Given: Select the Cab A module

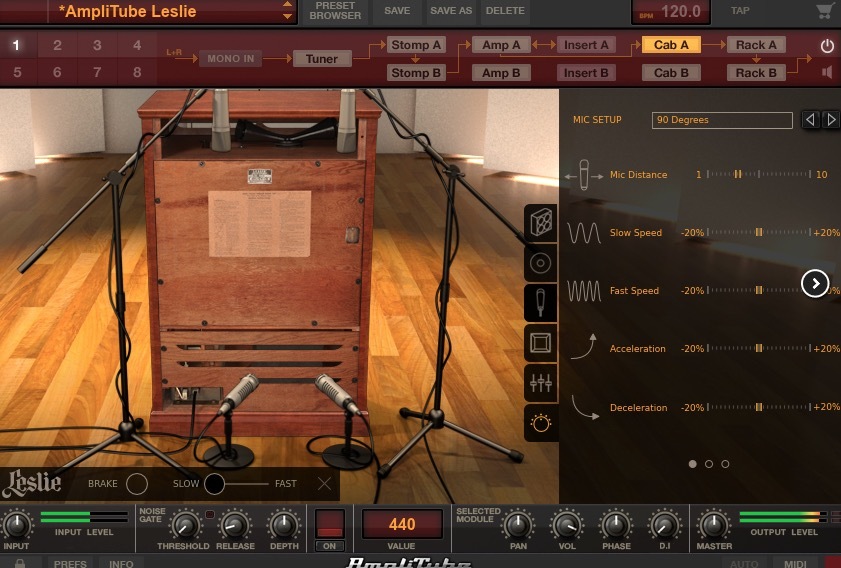Looking at the screenshot, I should [671, 45].
